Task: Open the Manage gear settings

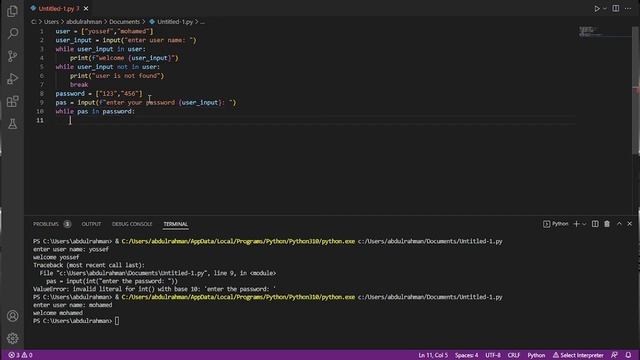Action: pyautogui.click(x=12, y=338)
